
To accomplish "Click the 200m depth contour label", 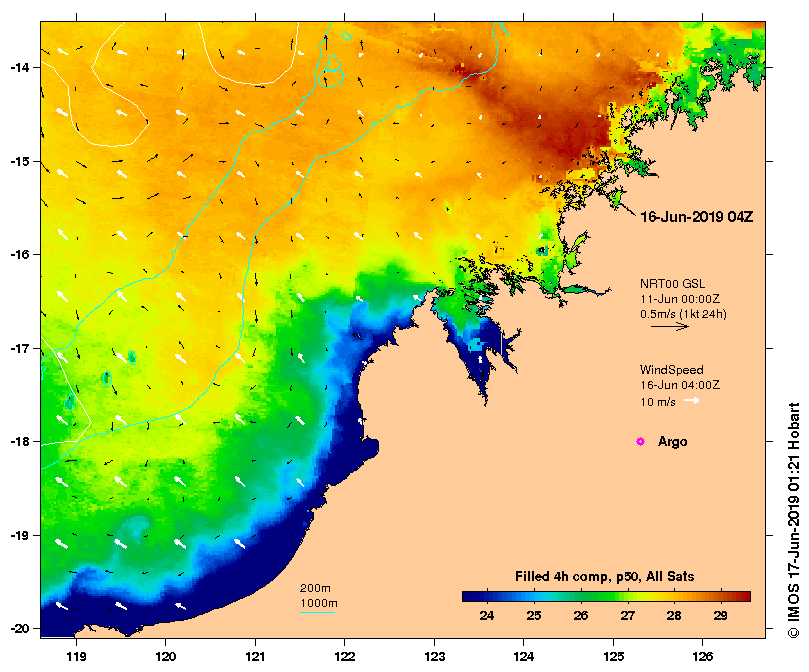I will [x=315, y=588].
